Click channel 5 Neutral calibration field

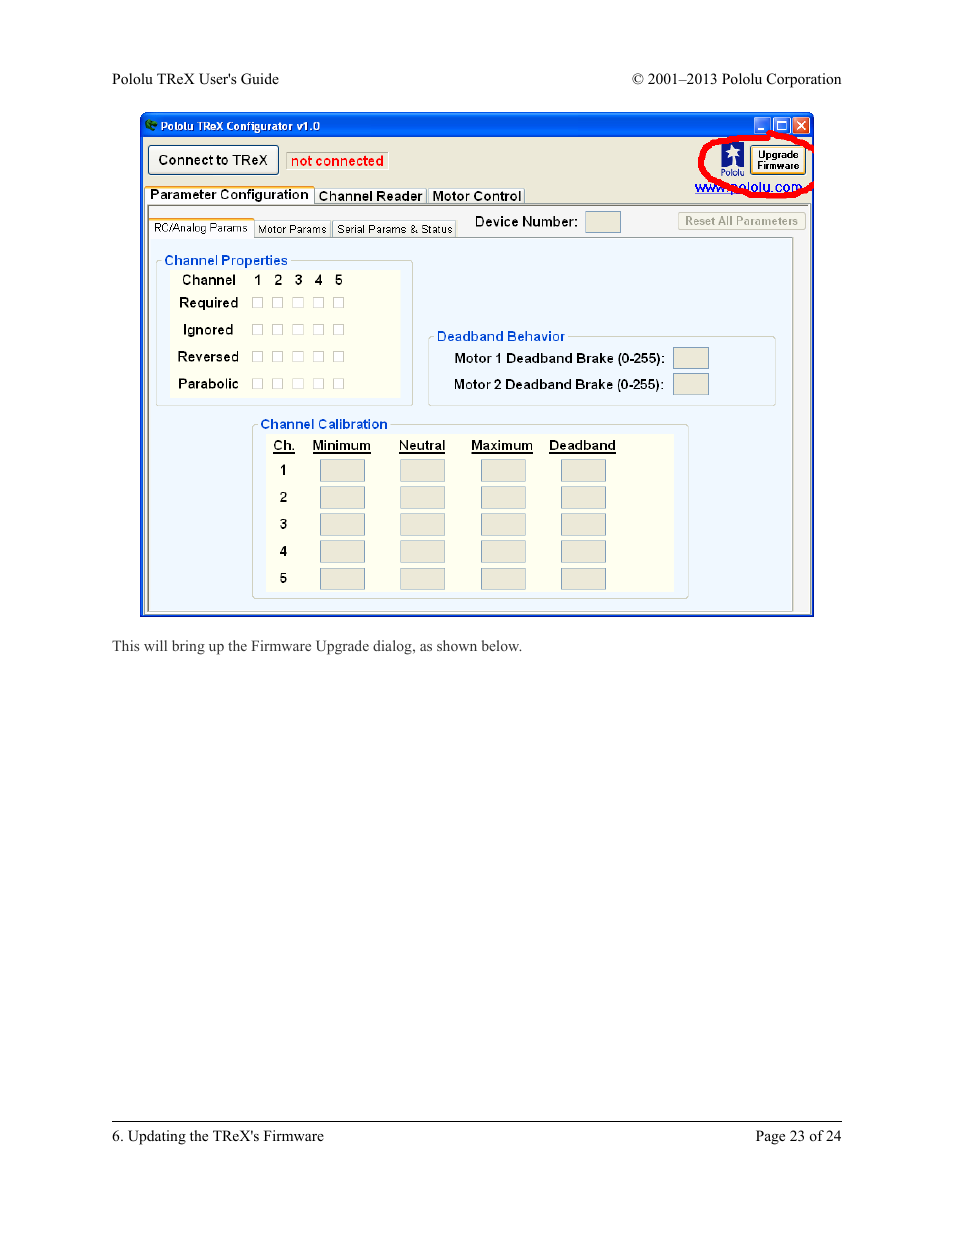click(x=422, y=579)
